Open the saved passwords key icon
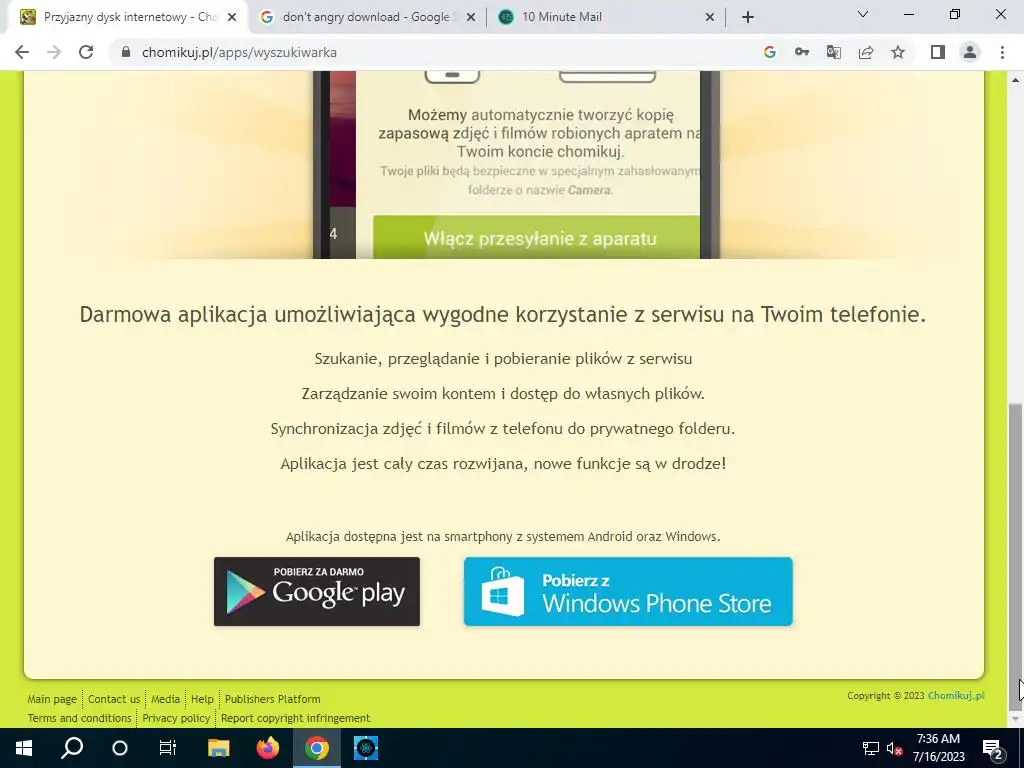This screenshot has width=1024, height=768. point(801,52)
